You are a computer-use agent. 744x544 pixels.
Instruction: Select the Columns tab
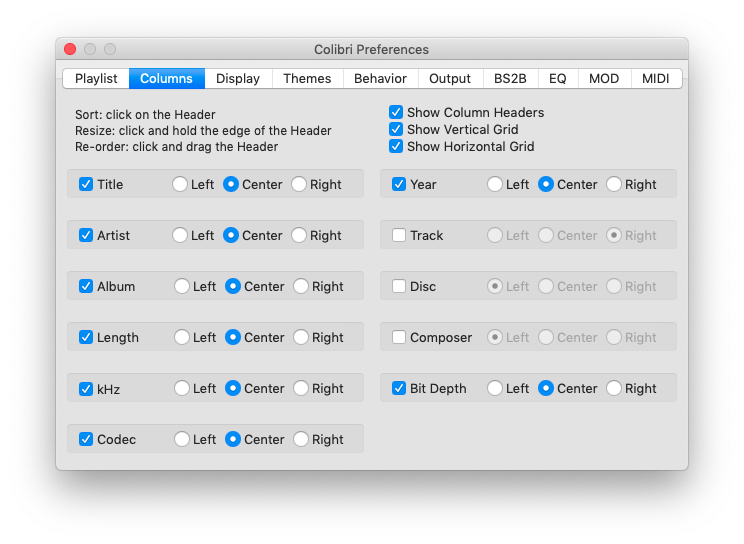click(x=167, y=78)
